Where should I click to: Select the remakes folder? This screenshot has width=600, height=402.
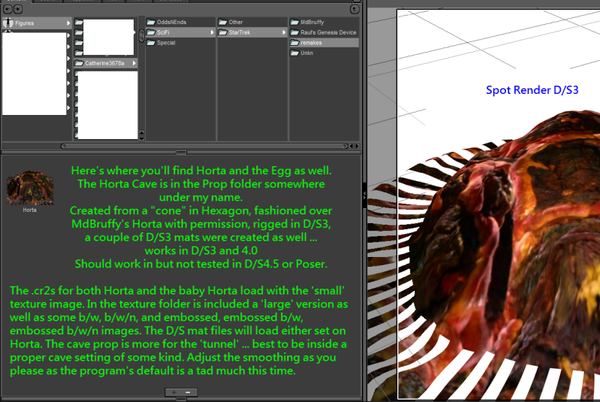[324, 43]
